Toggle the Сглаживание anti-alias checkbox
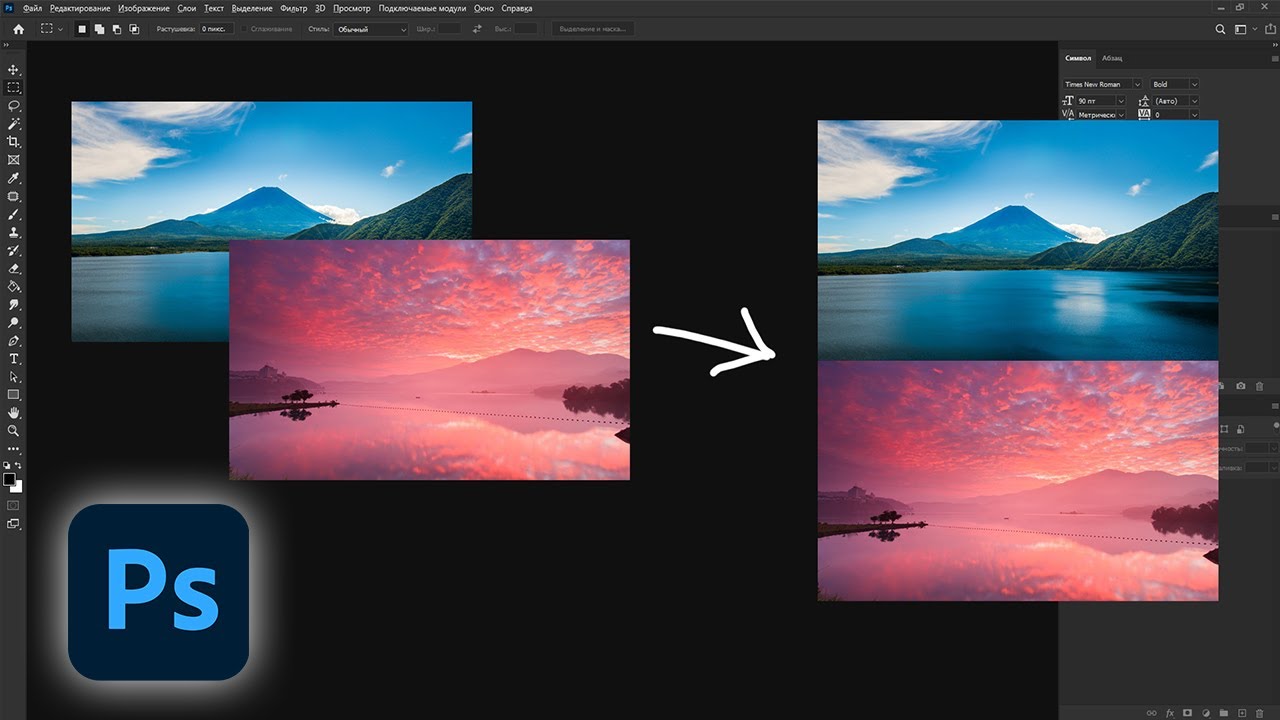The width and height of the screenshot is (1280, 720). point(244,29)
